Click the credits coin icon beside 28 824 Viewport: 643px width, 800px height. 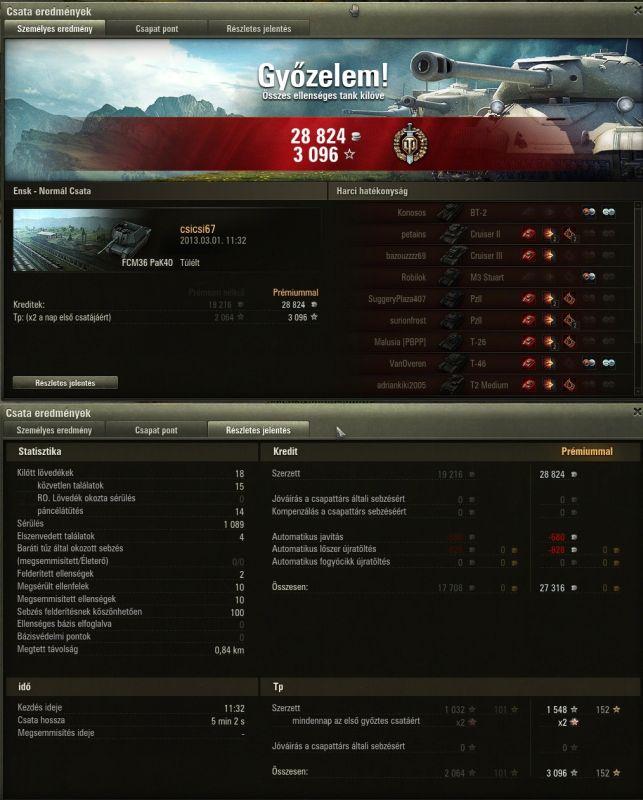coord(356,136)
